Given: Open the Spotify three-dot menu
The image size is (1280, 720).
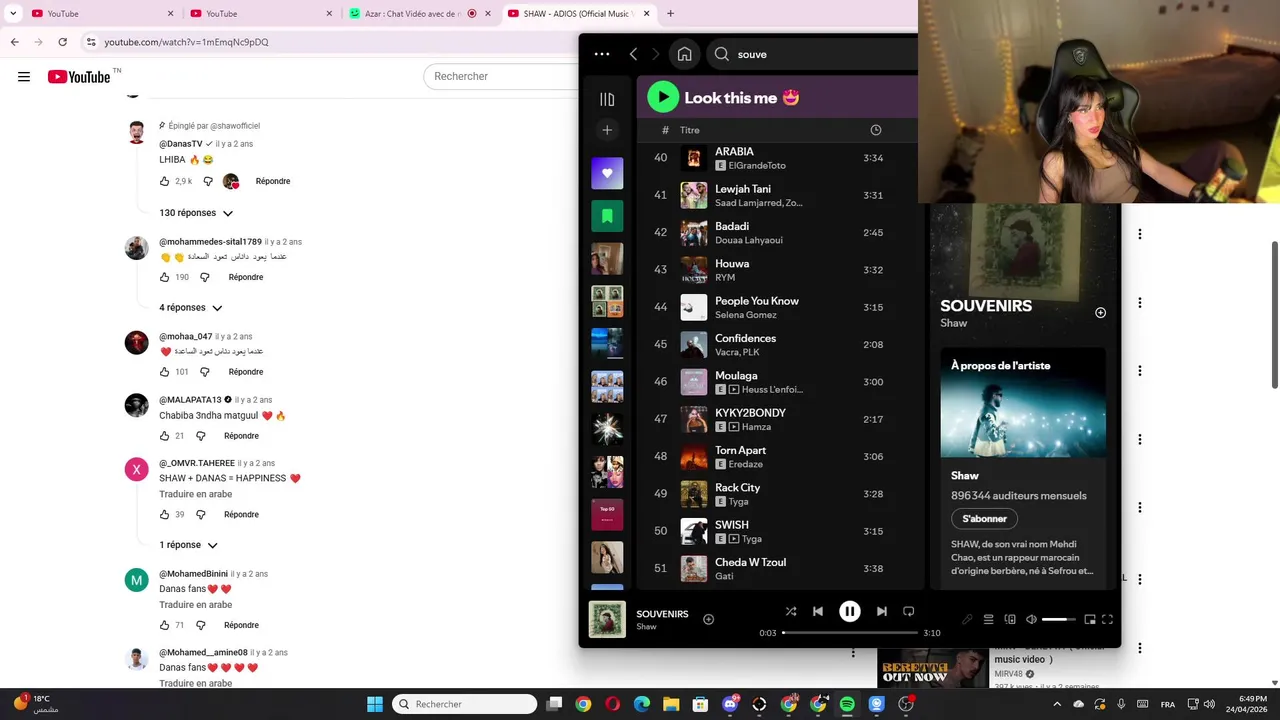Looking at the screenshot, I should (601, 54).
